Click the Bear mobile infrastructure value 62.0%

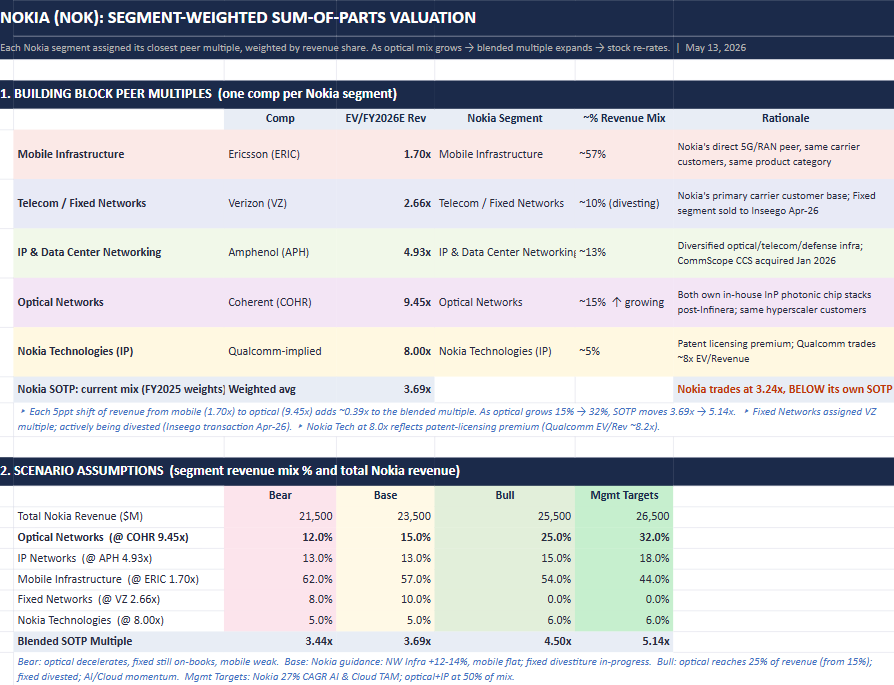tap(317, 579)
